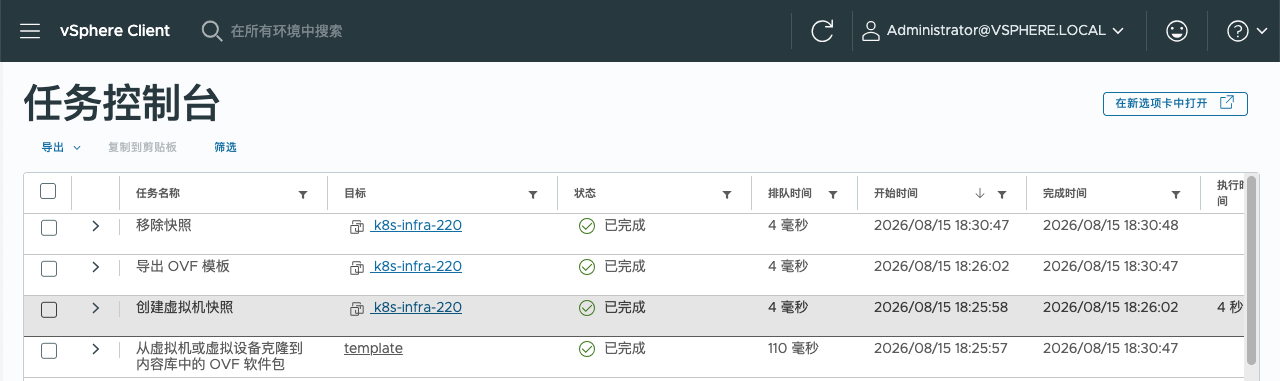Click completed status icon in template row

pyautogui.click(x=587, y=349)
